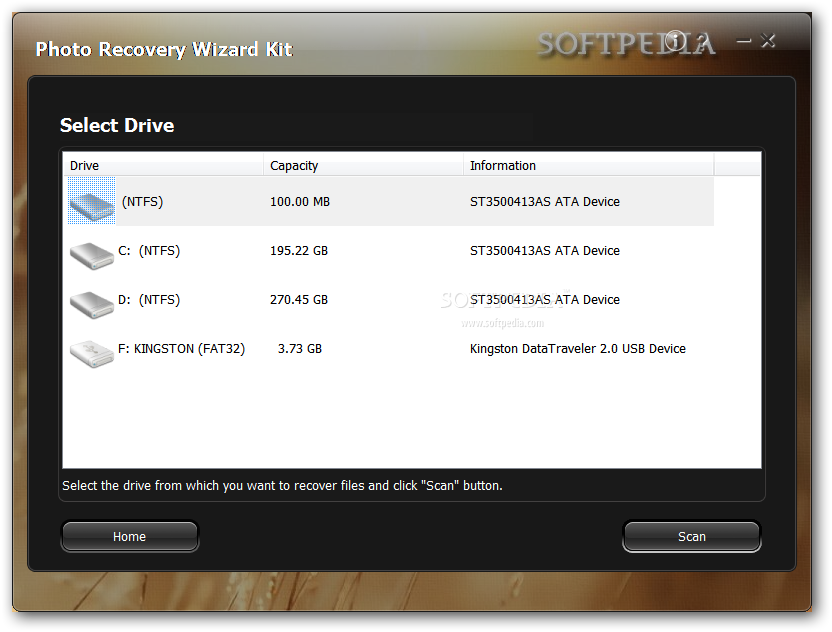Open the info (i) icon in title bar
This screenshot has width=832, height=632.
click(675, 40)
